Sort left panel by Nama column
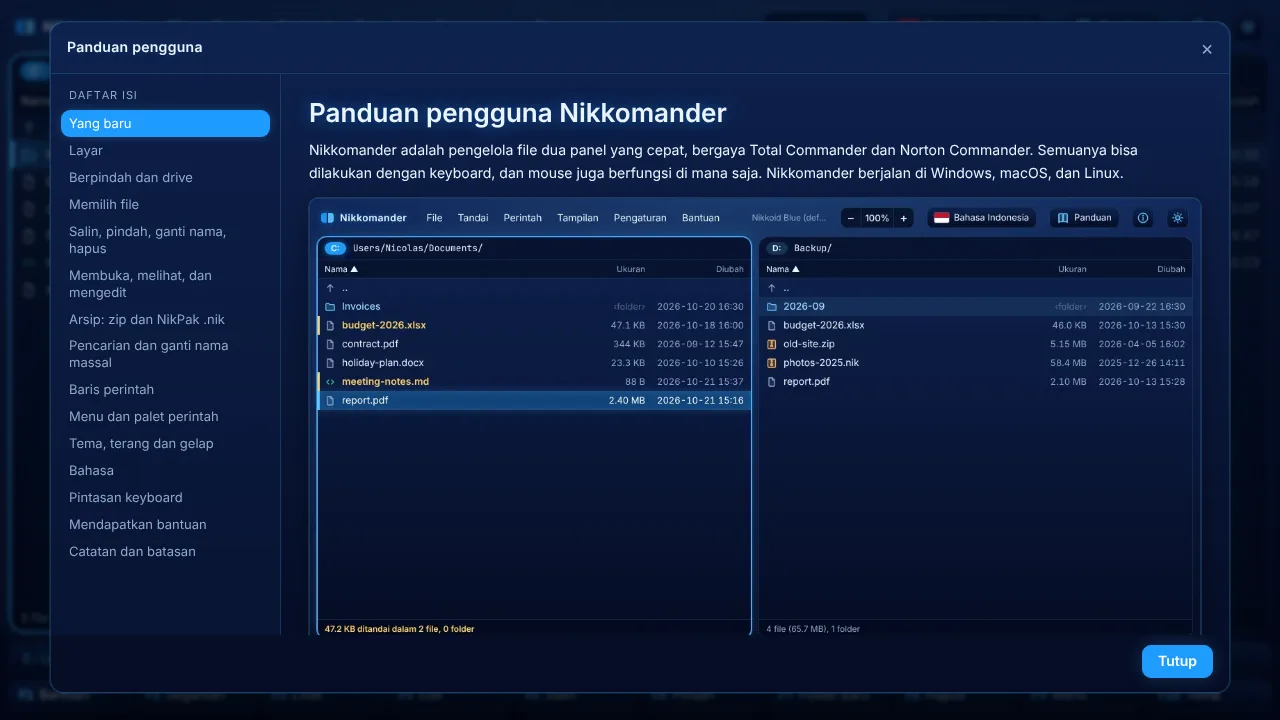This screenshot has width=1280, height=720. click(341, 269)
